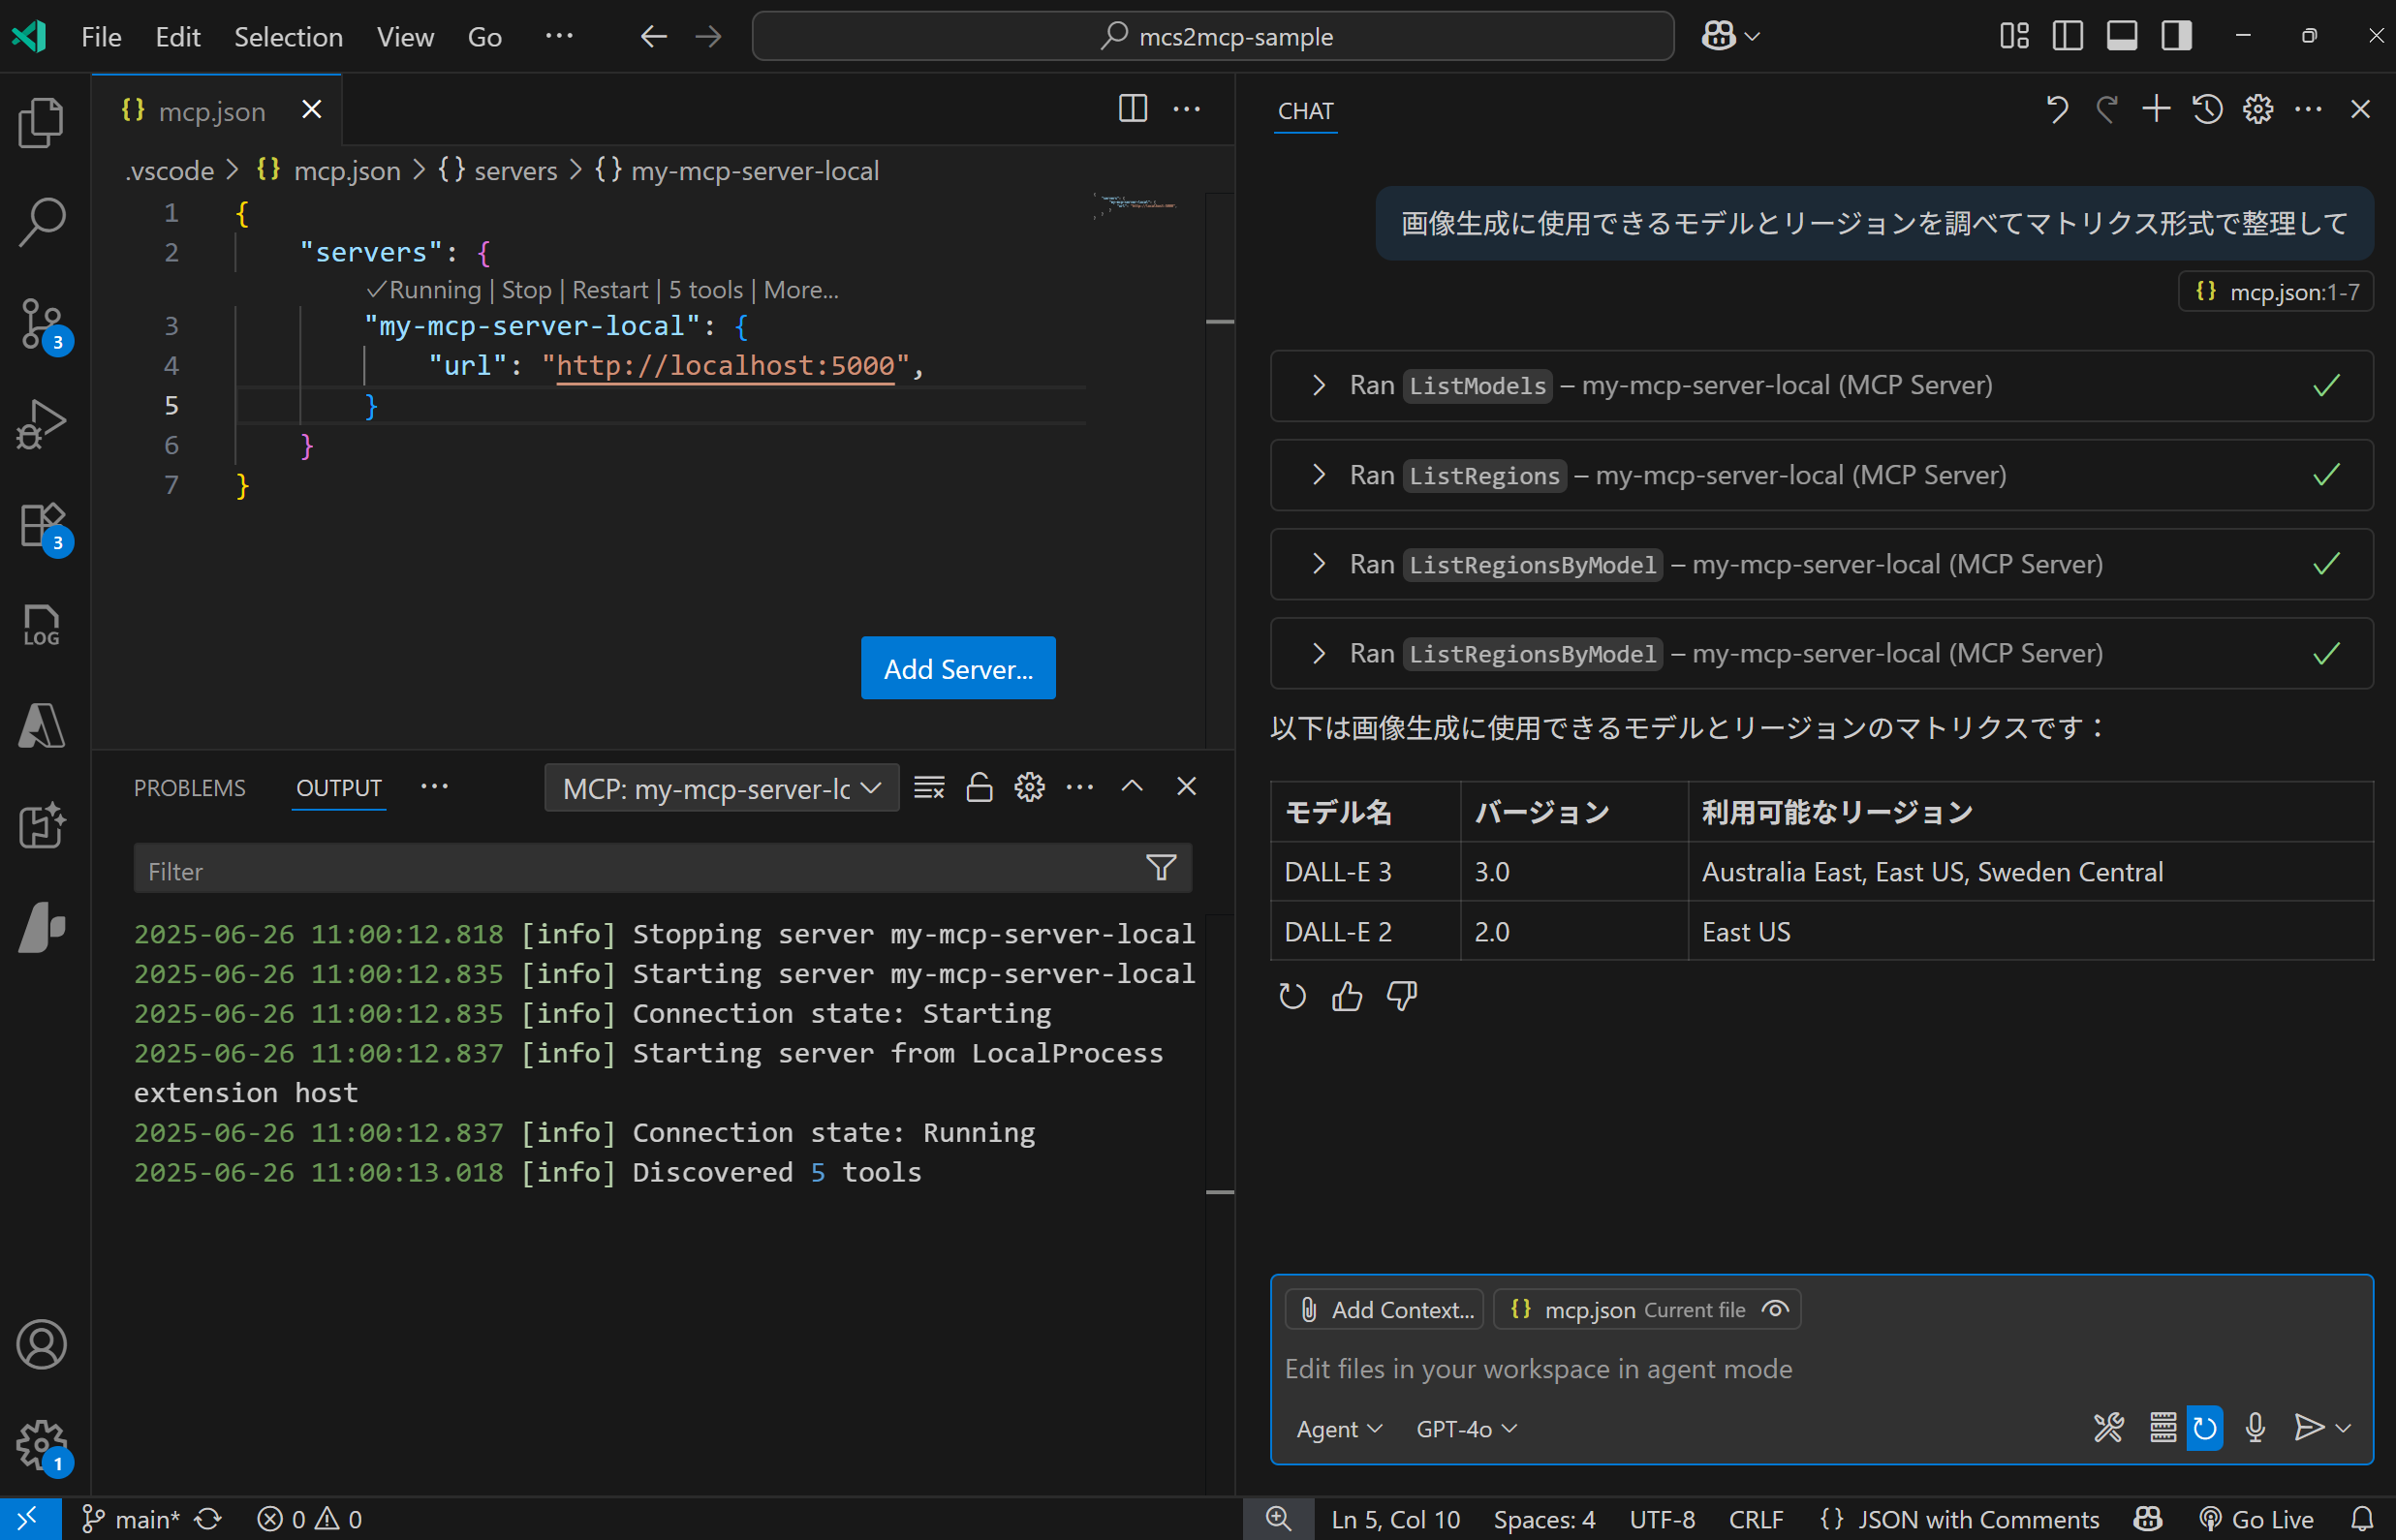2396x1540 pixels.
Task: Toggle primary side bar layout button
Action: 2068,36
